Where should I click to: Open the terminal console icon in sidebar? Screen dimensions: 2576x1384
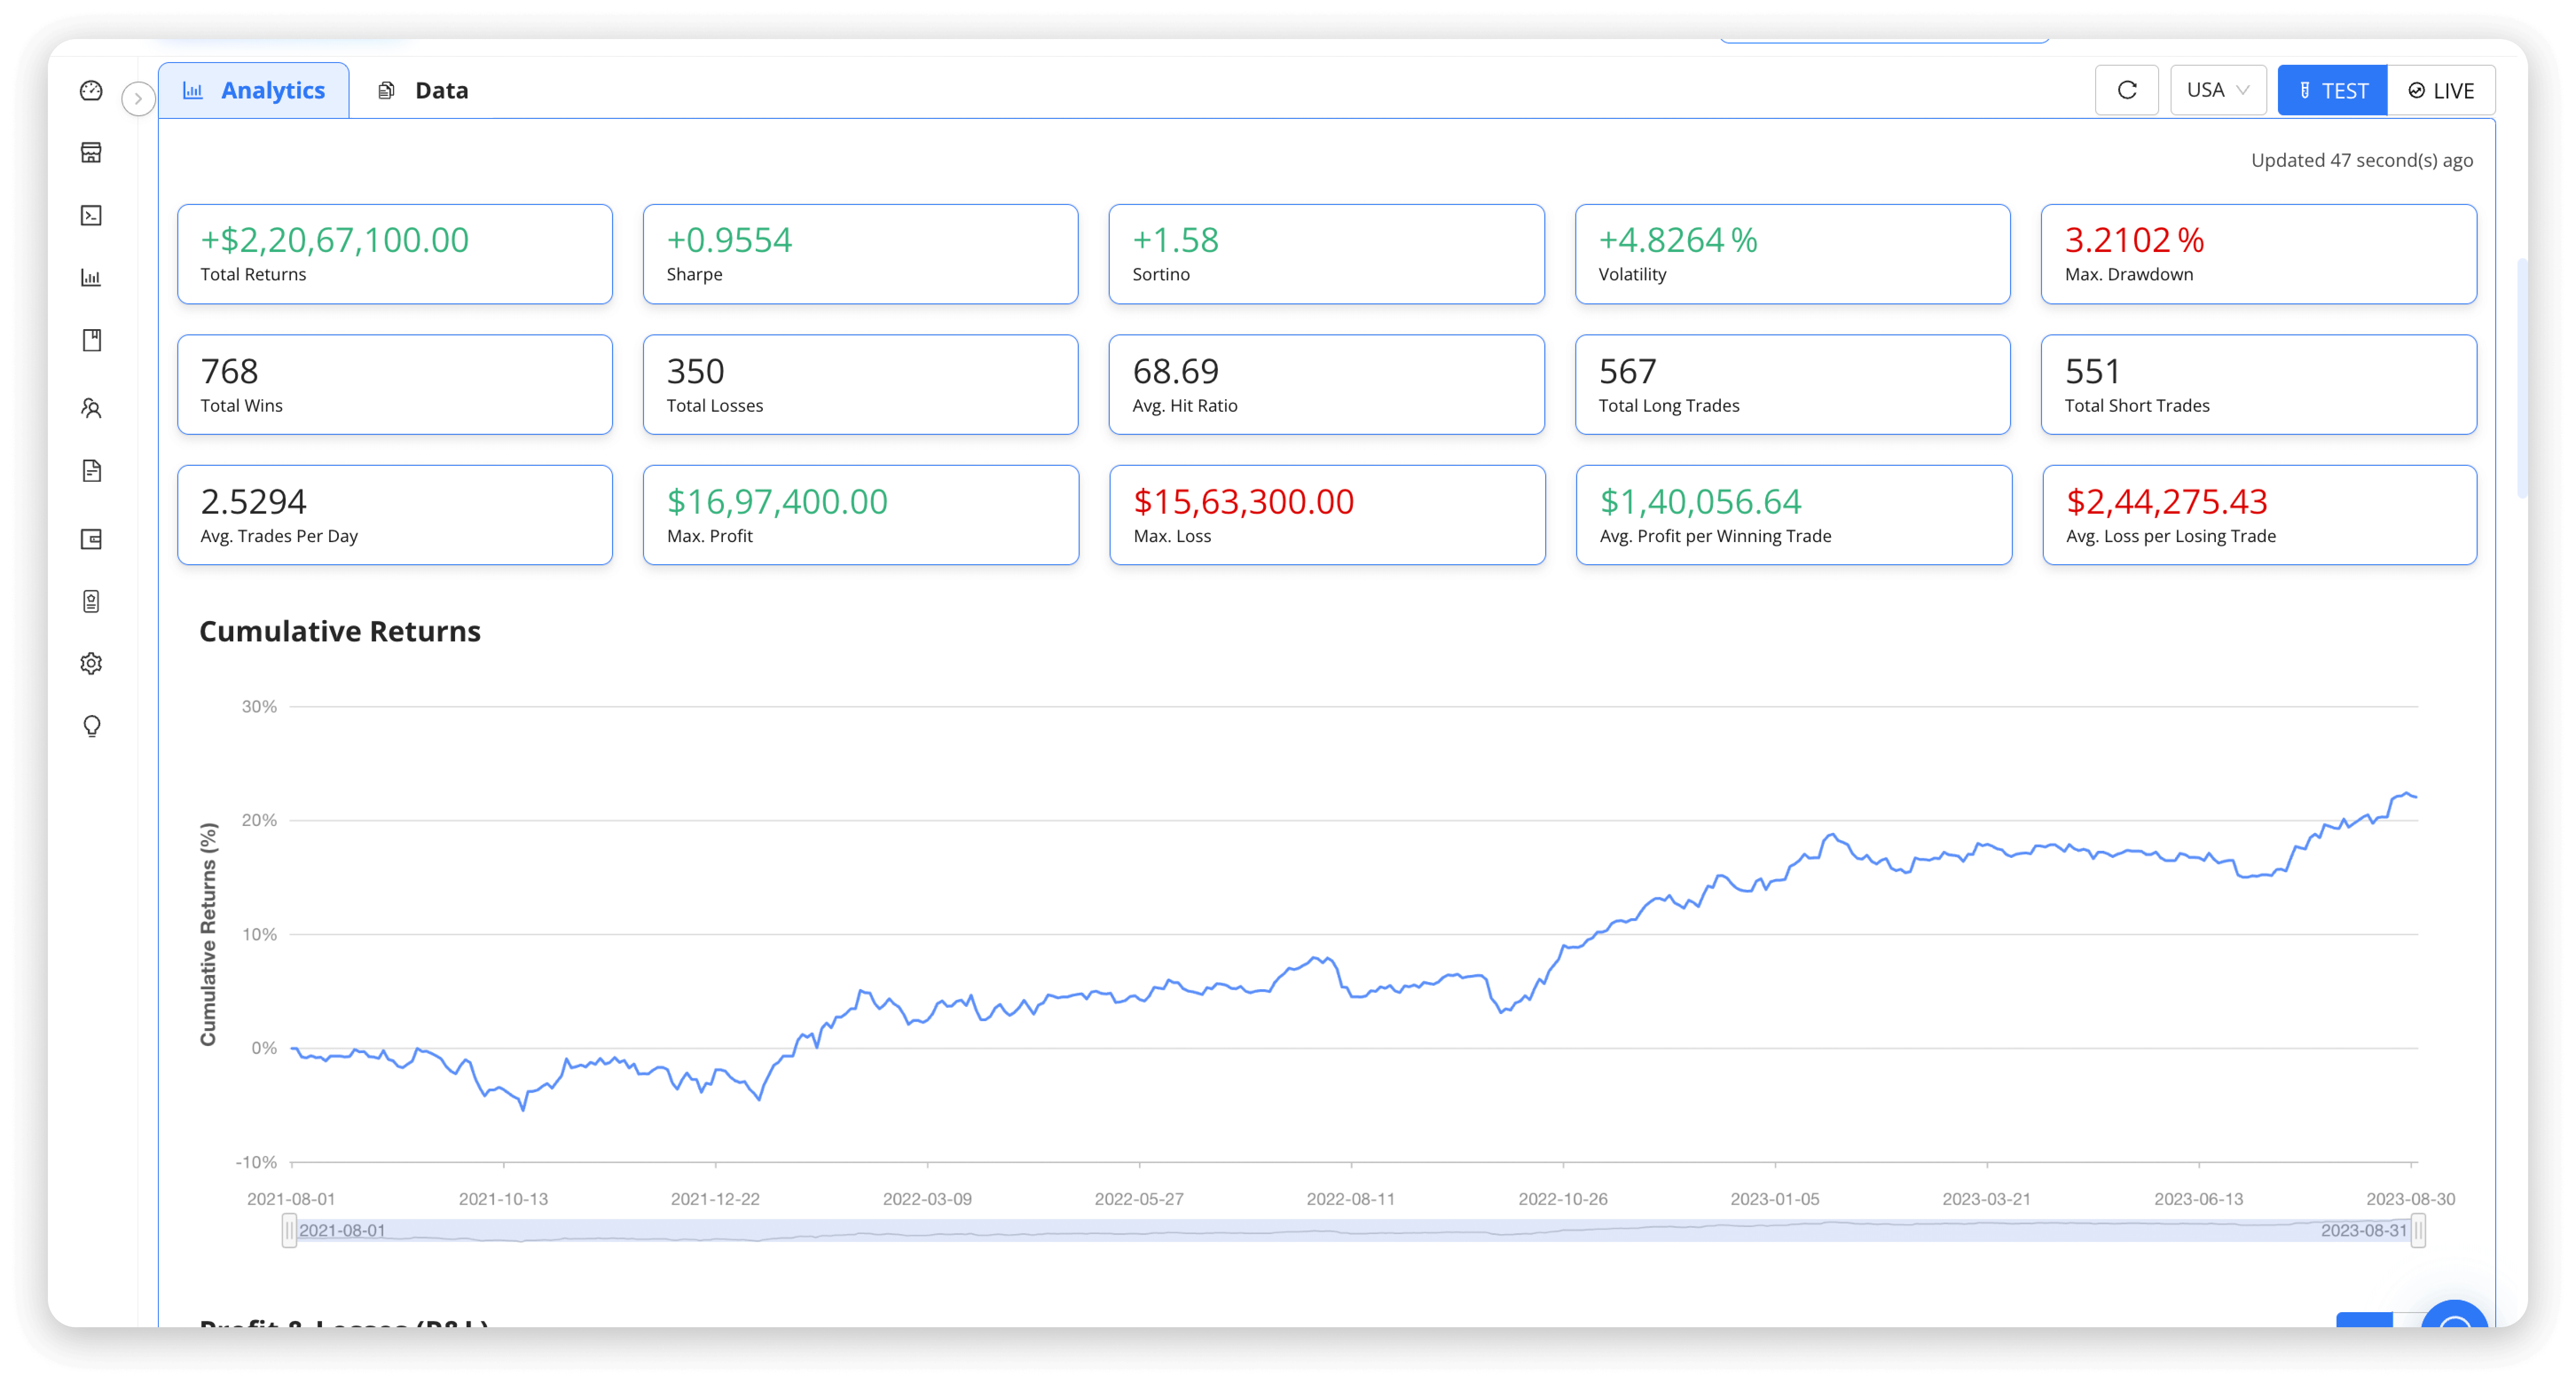point(91,215)
